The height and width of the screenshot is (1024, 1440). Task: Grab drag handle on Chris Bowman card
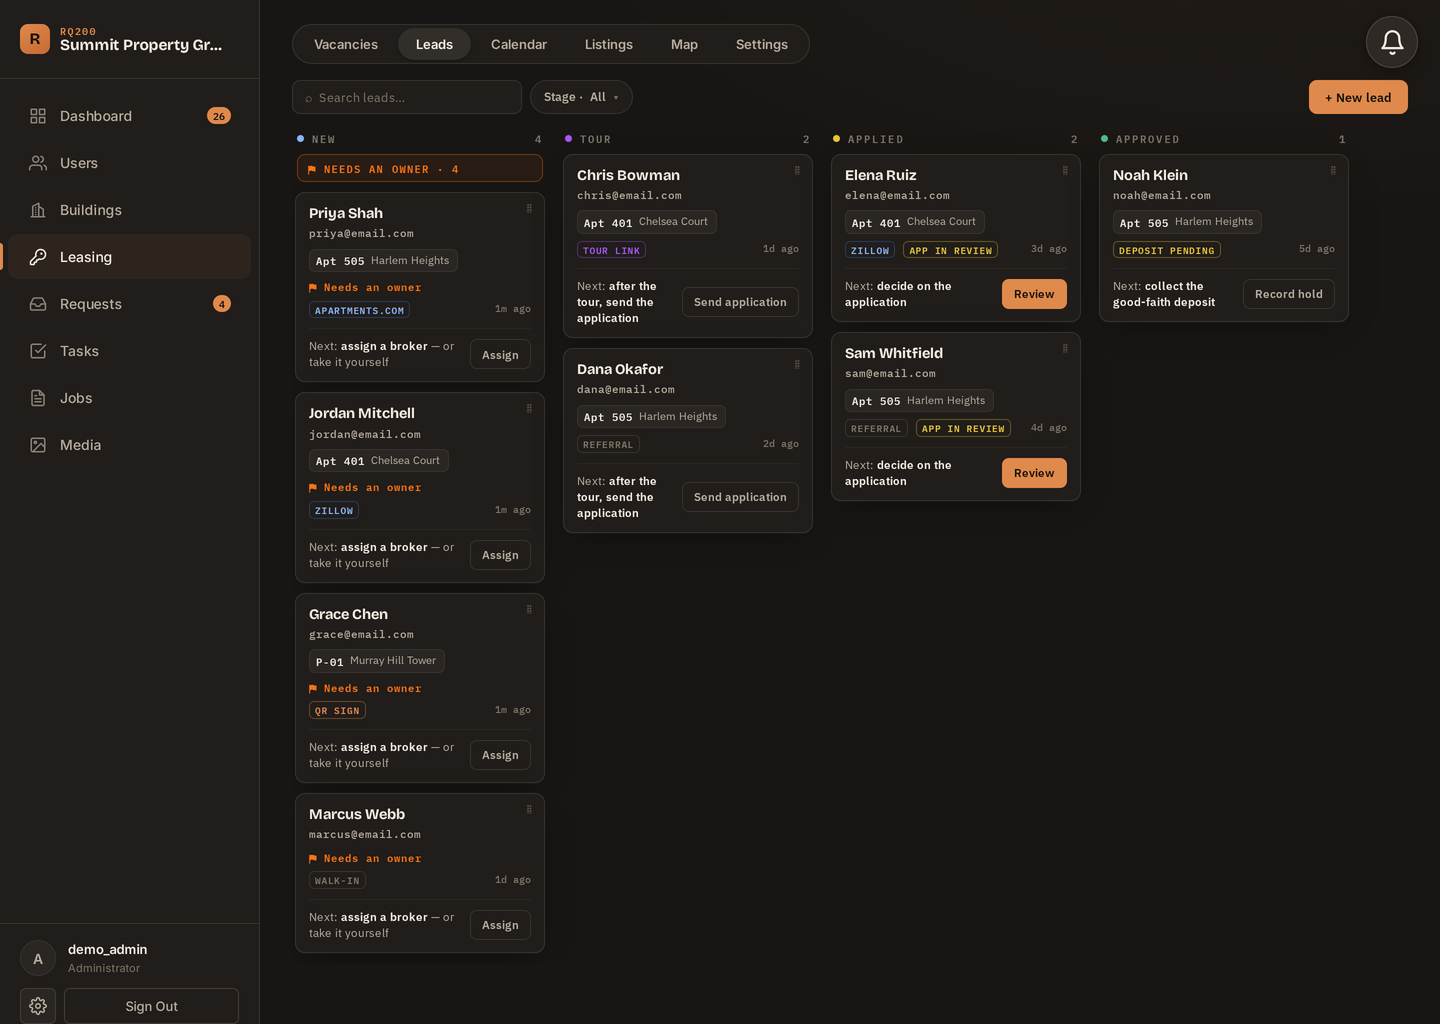point(797,170)
